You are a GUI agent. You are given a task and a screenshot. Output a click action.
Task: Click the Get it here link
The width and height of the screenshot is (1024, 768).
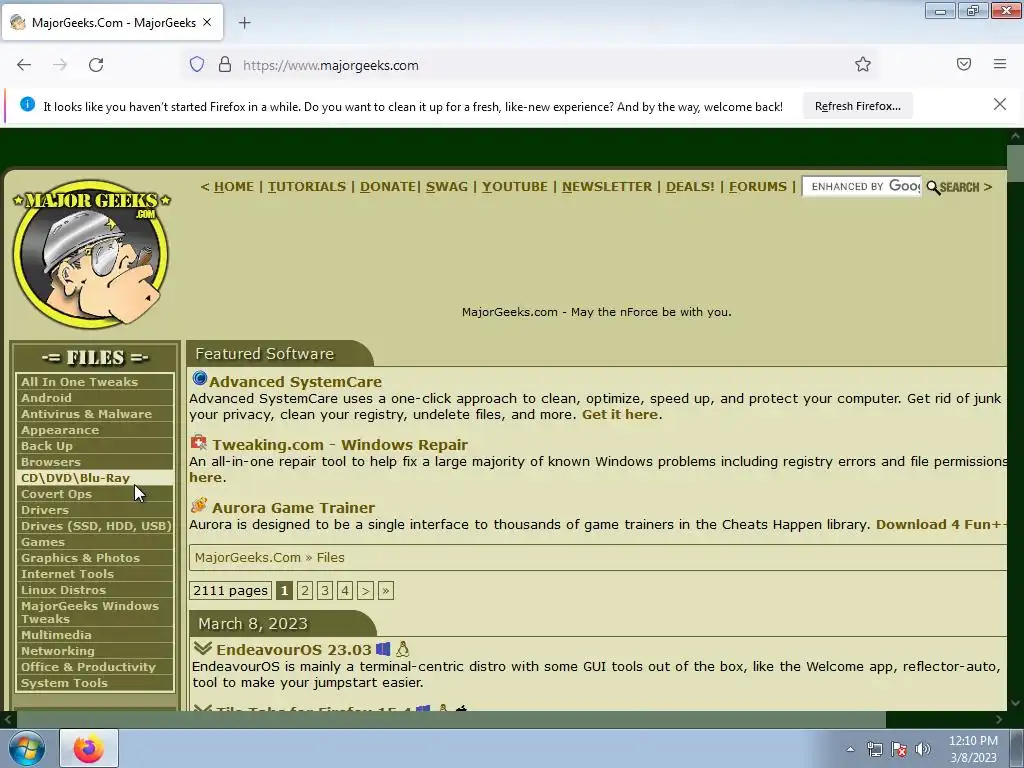coord(620,415)
